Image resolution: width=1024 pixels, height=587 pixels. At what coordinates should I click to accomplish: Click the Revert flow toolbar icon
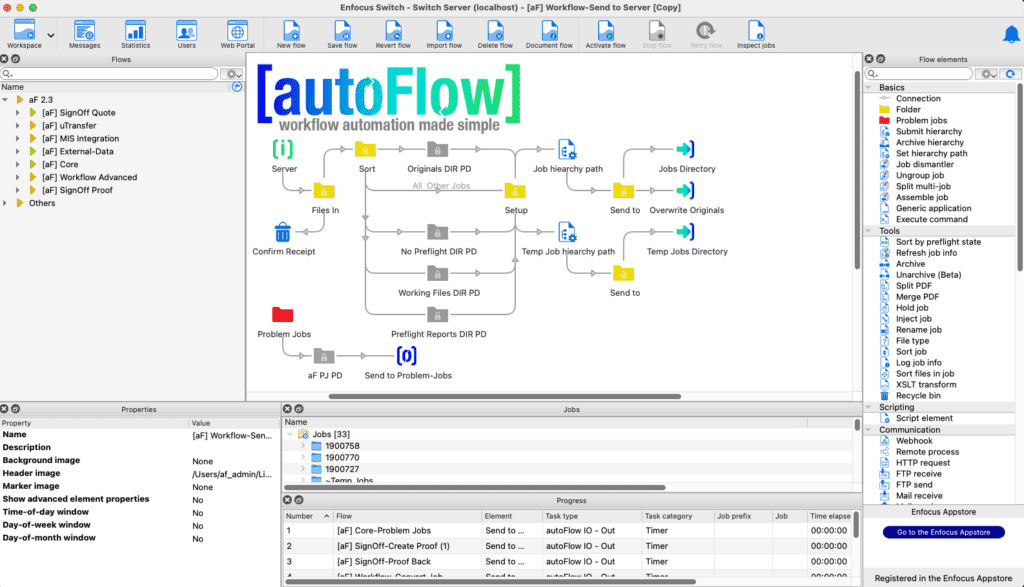pyautogui.click(x=393, y=34)
